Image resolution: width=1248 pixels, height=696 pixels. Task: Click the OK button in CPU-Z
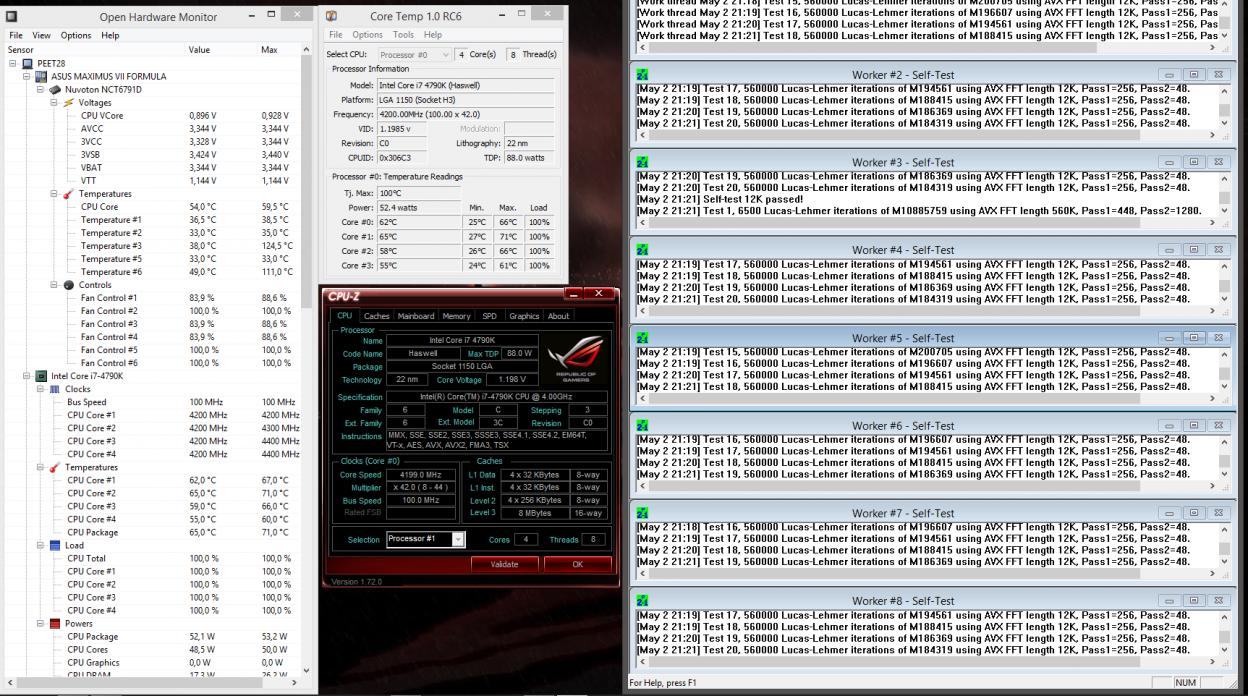coord(577,564)
